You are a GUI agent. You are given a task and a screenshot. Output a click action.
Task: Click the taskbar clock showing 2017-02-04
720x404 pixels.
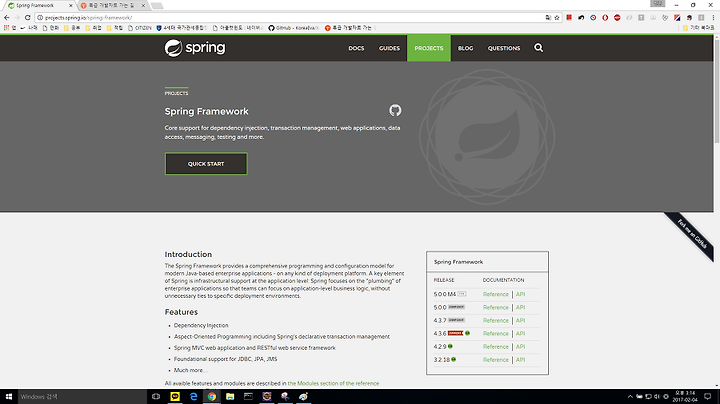pyautogui.click(x=685, y=396)
